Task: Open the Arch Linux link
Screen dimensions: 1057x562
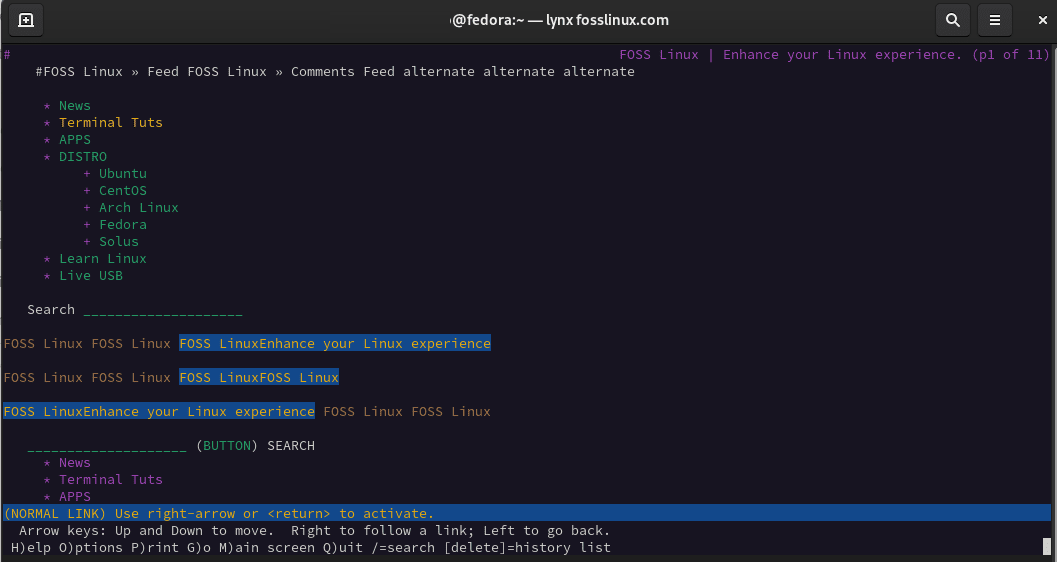Action: coord(138,208)
